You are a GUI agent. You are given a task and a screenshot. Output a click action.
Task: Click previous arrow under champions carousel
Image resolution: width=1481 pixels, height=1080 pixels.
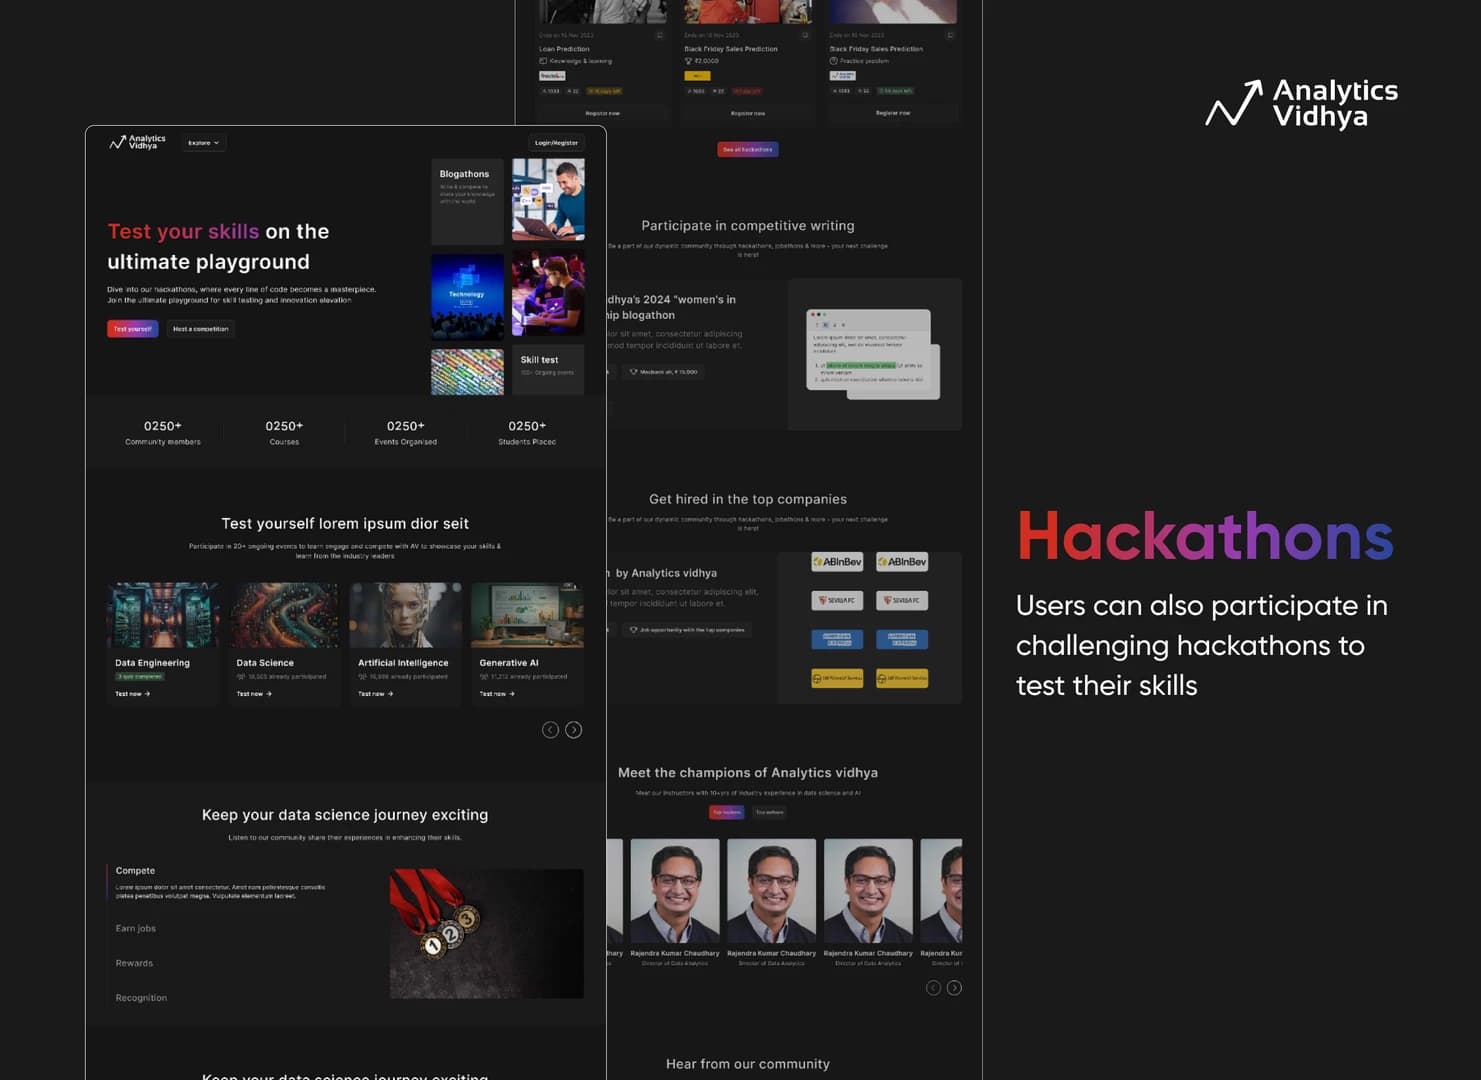click(933, 988)
